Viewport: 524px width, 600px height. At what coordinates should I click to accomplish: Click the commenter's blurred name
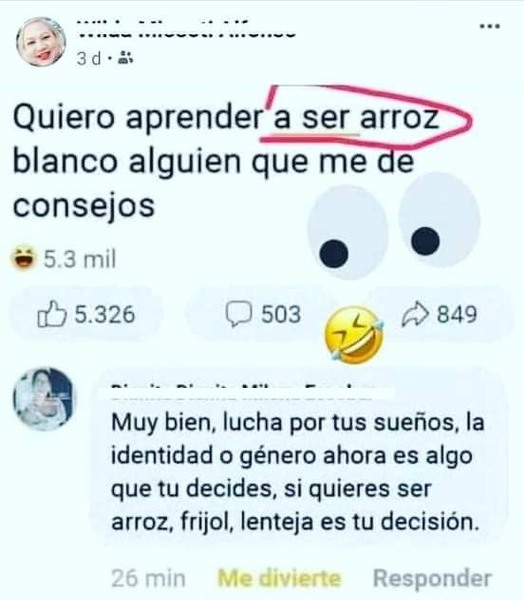(x=243, y=393)
